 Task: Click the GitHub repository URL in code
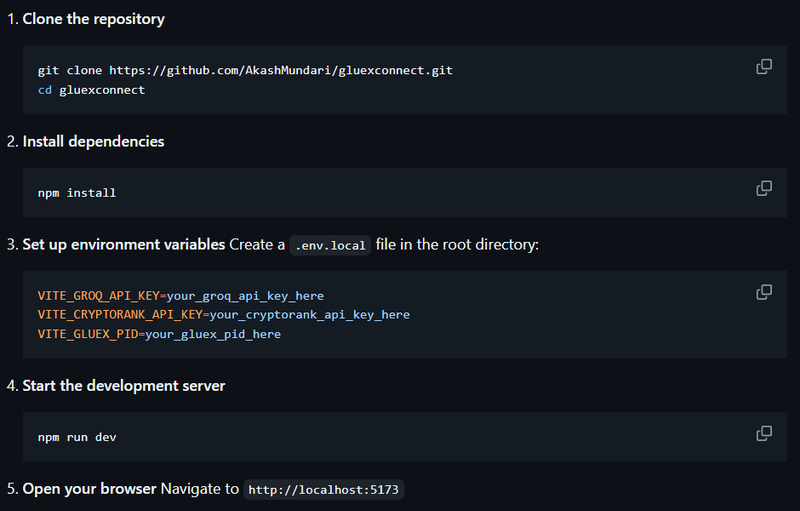pyautogui.click(x=281, y=71)
